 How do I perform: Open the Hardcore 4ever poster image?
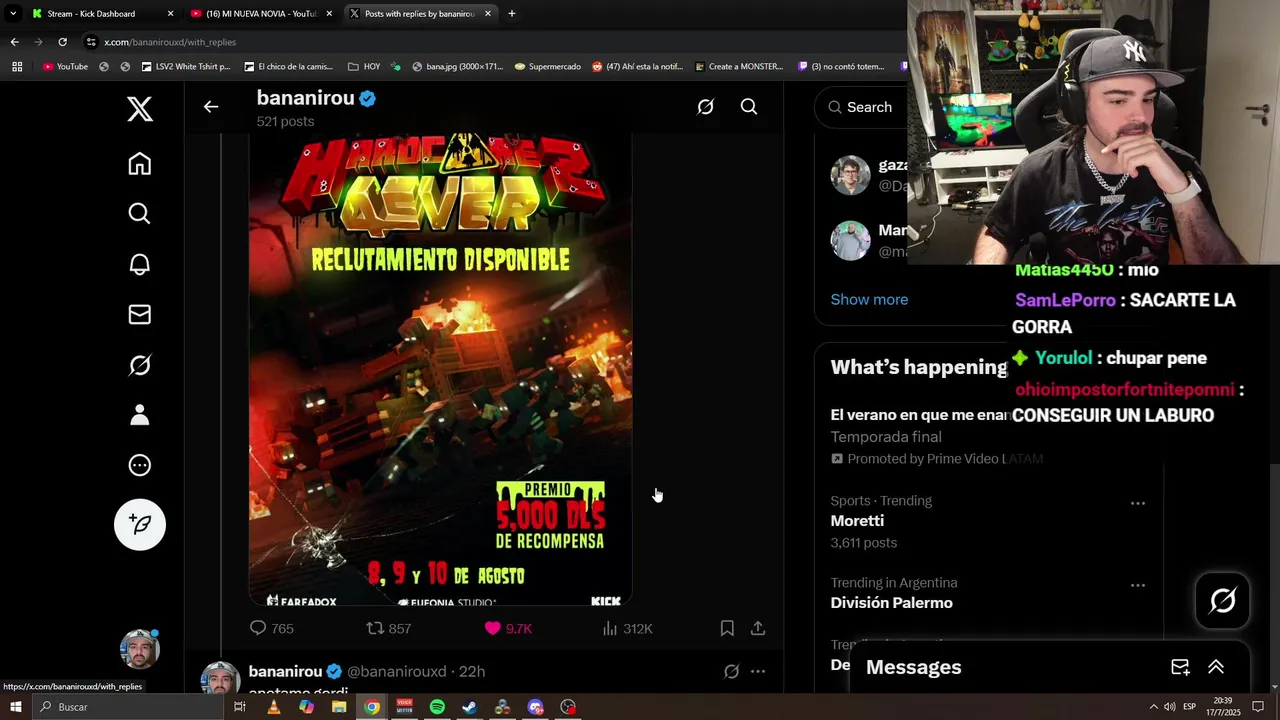point(440,368)
